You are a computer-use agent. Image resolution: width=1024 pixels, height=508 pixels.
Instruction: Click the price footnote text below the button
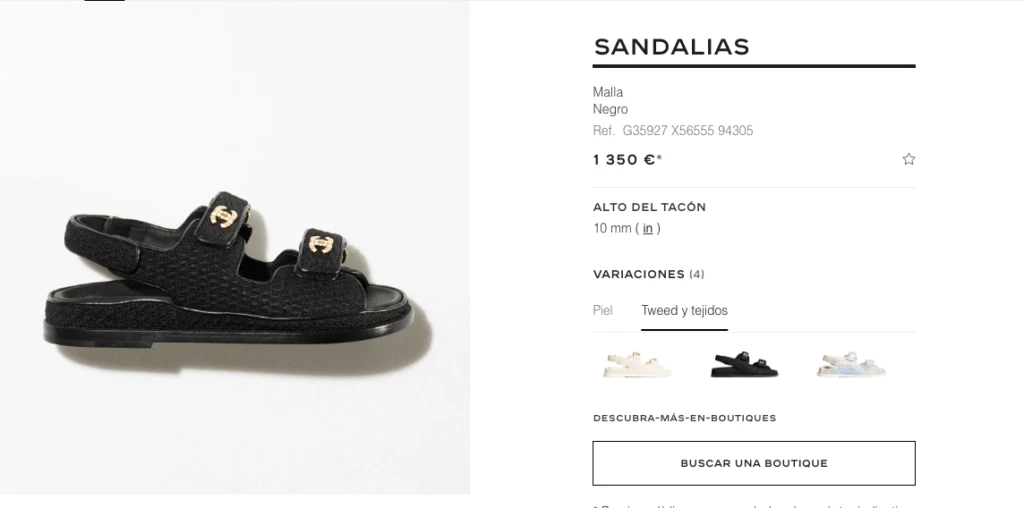(x=754, y=505)
